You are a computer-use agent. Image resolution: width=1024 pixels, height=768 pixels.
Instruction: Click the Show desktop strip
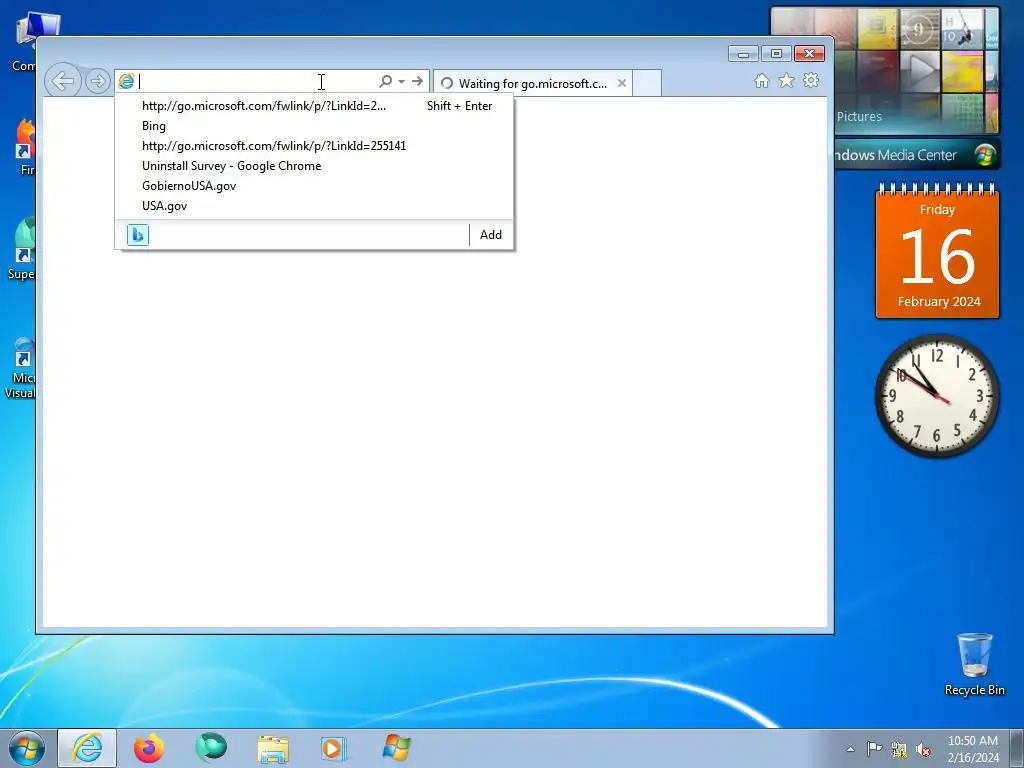[x=1017, y=748]
